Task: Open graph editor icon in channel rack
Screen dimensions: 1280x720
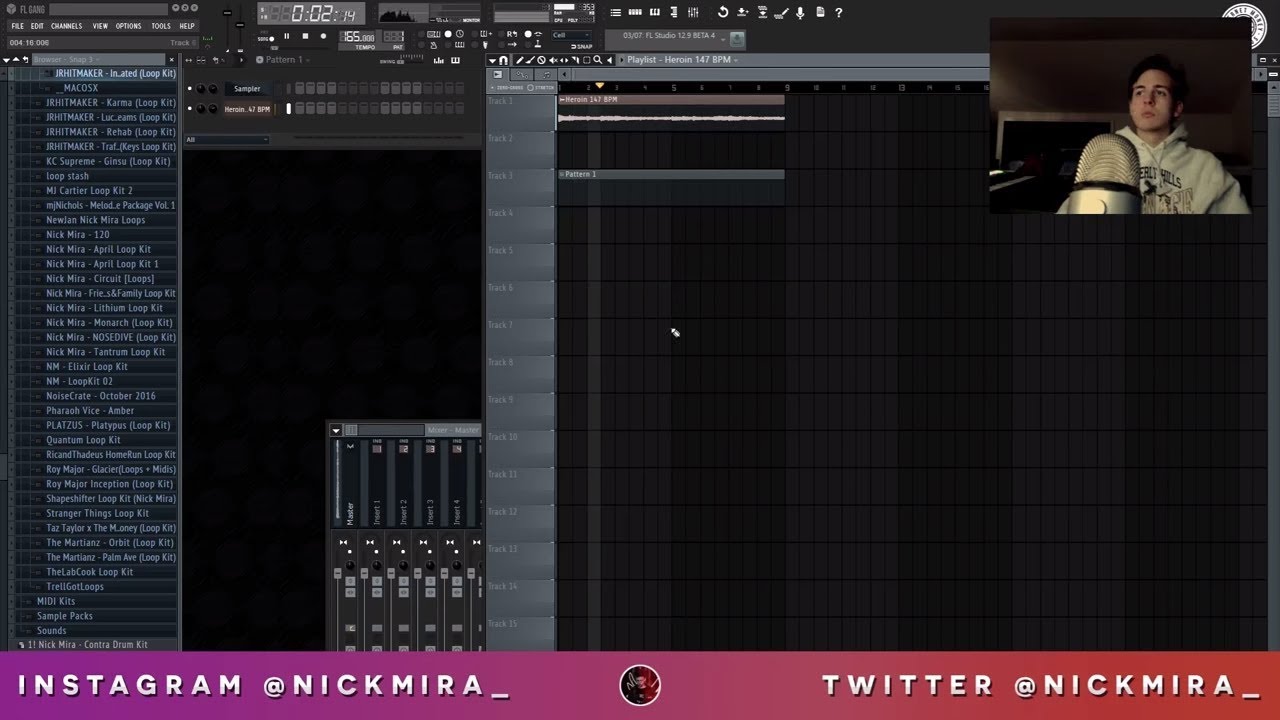Action: (x=438, y=60)
